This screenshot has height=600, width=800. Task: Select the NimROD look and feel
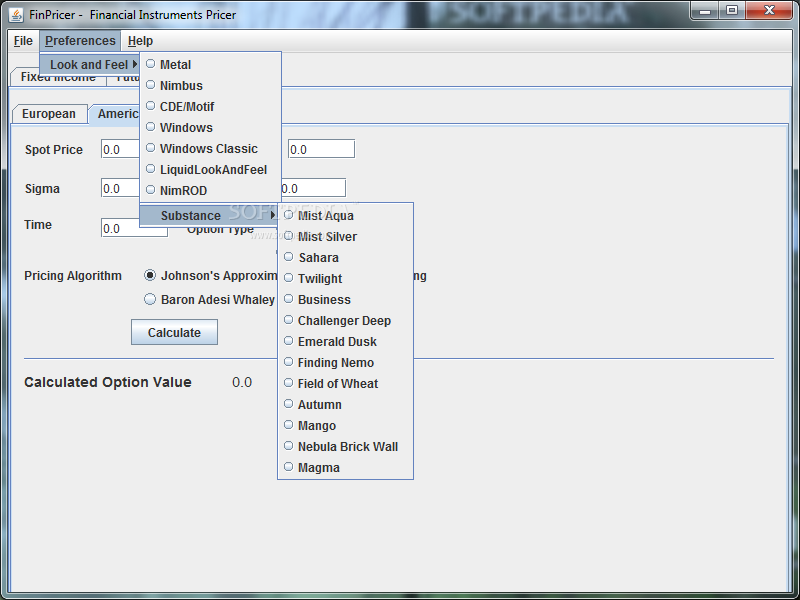[210, 190]
